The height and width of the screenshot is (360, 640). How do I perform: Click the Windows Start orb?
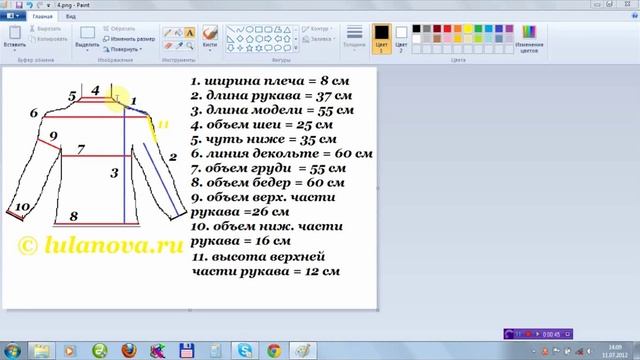(12, 351)
